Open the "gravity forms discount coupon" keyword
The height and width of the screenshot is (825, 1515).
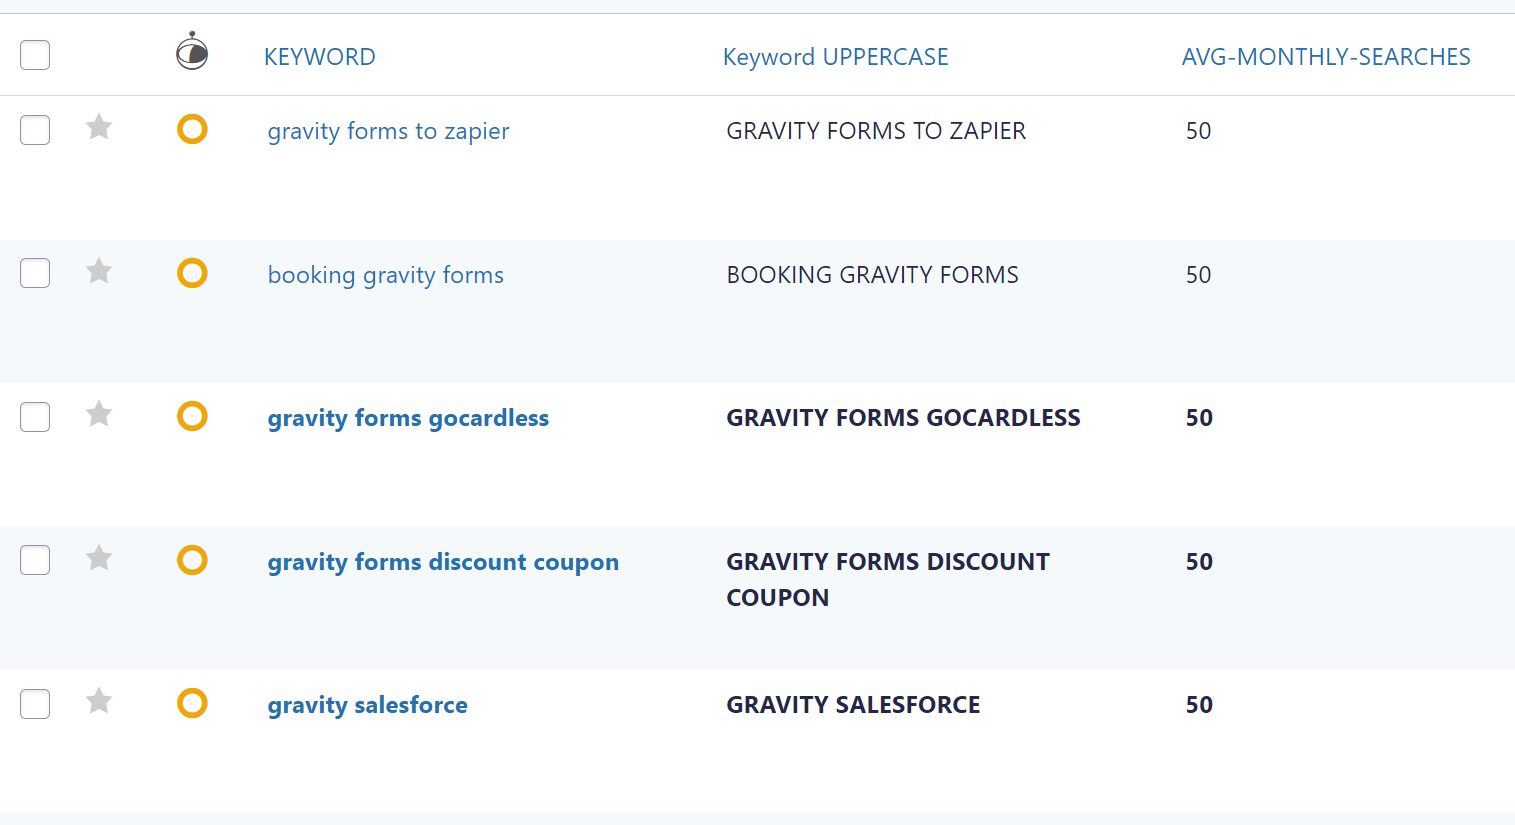tap(443, 561)
